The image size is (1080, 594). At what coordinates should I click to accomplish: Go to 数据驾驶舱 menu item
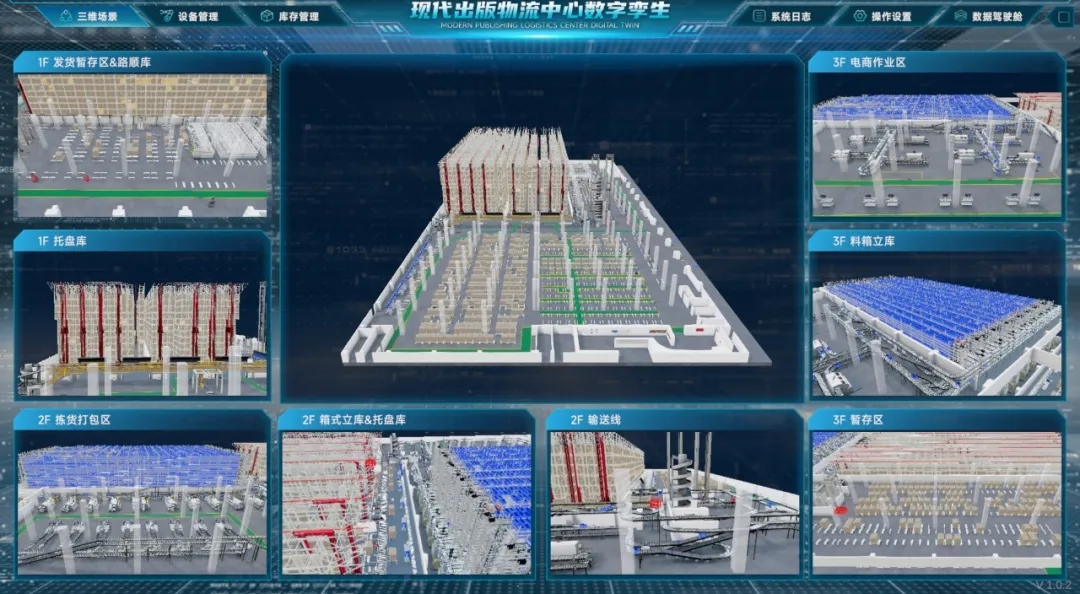point(997,16)
